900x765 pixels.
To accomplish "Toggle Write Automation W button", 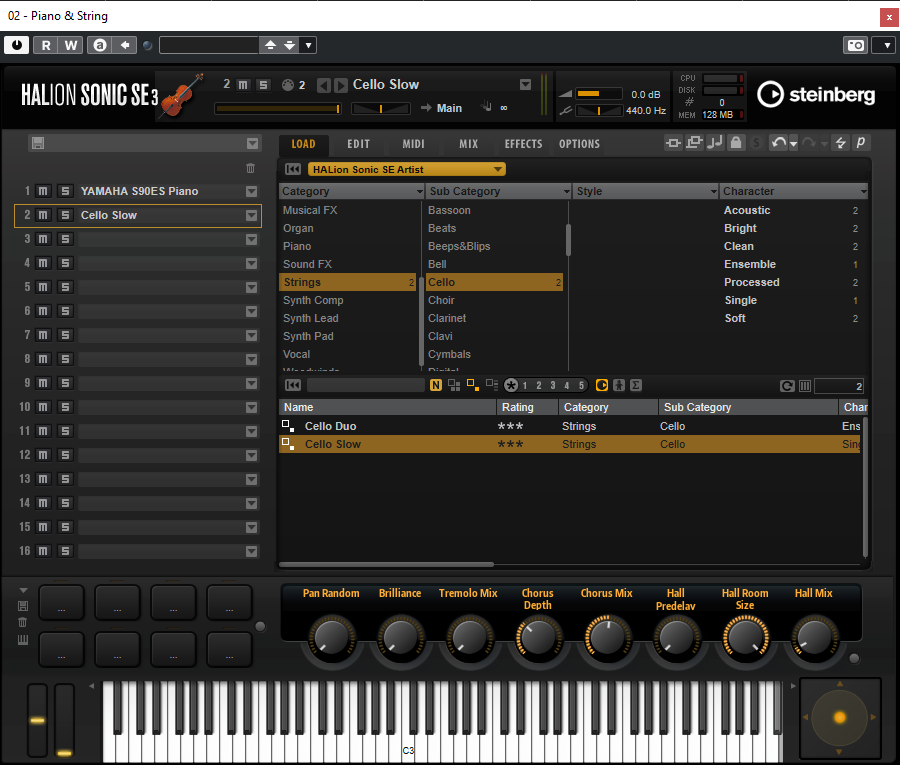I will click(x=71, y=45).
